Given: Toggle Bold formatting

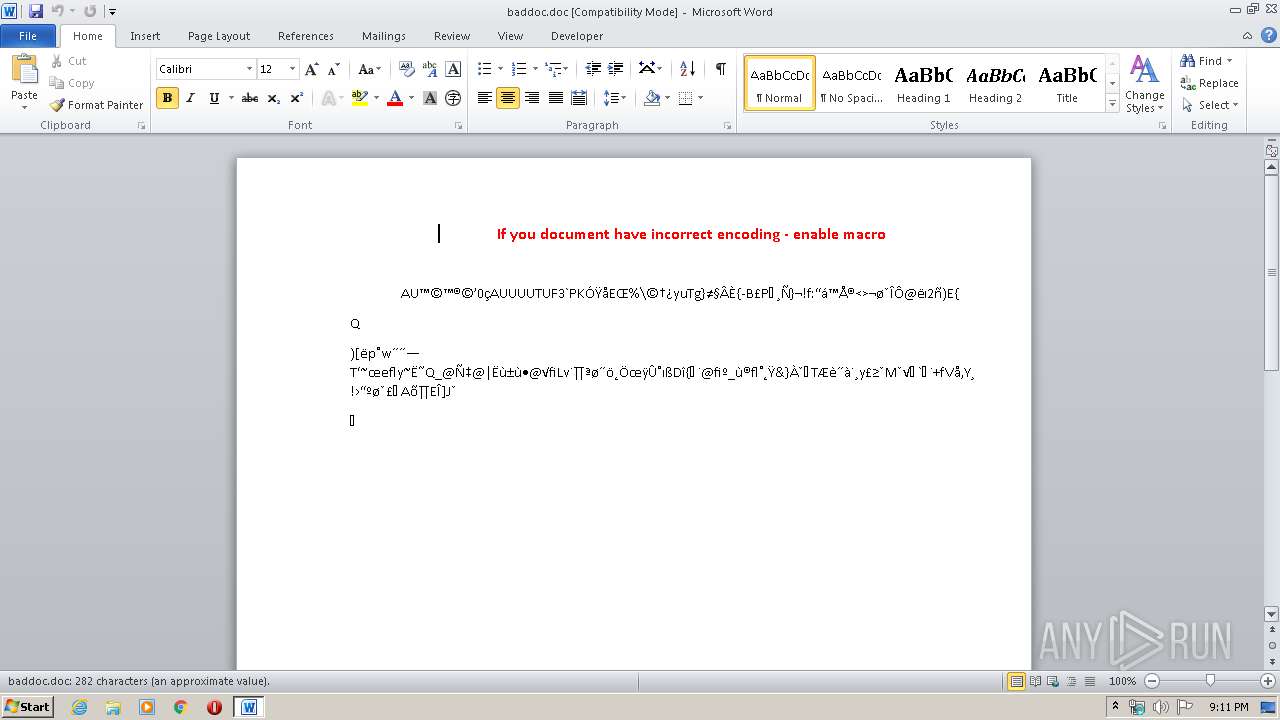Looking at the screenshot, I should point(167,98).
